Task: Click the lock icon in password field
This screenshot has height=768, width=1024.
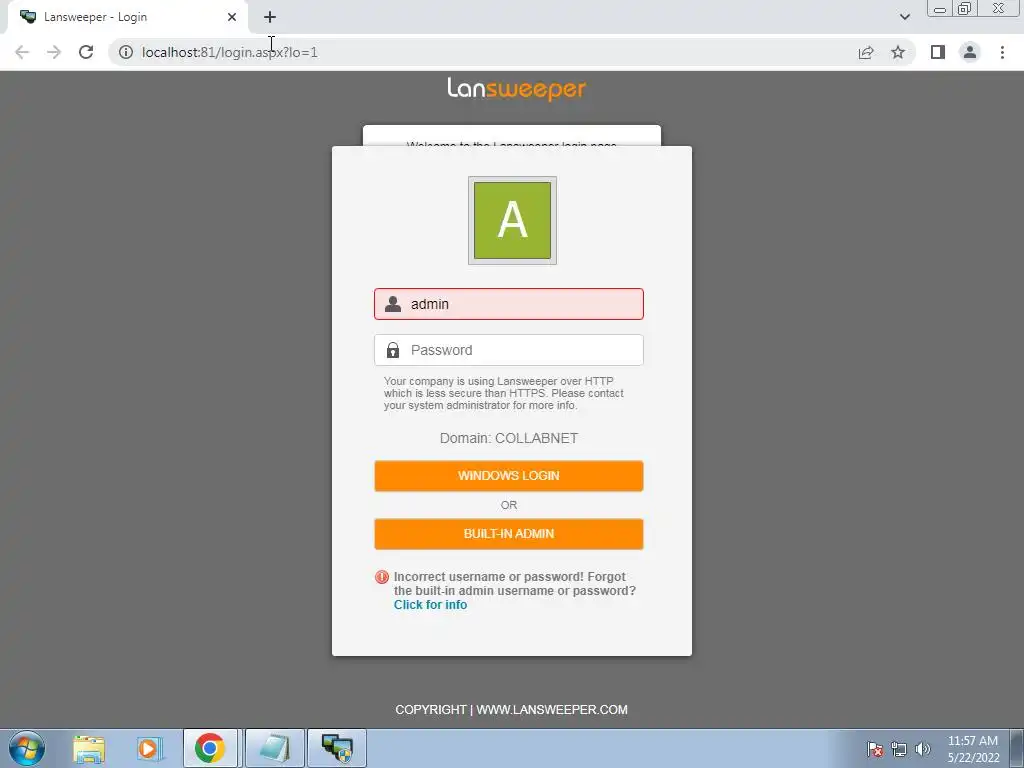Action: coord(392,350)
